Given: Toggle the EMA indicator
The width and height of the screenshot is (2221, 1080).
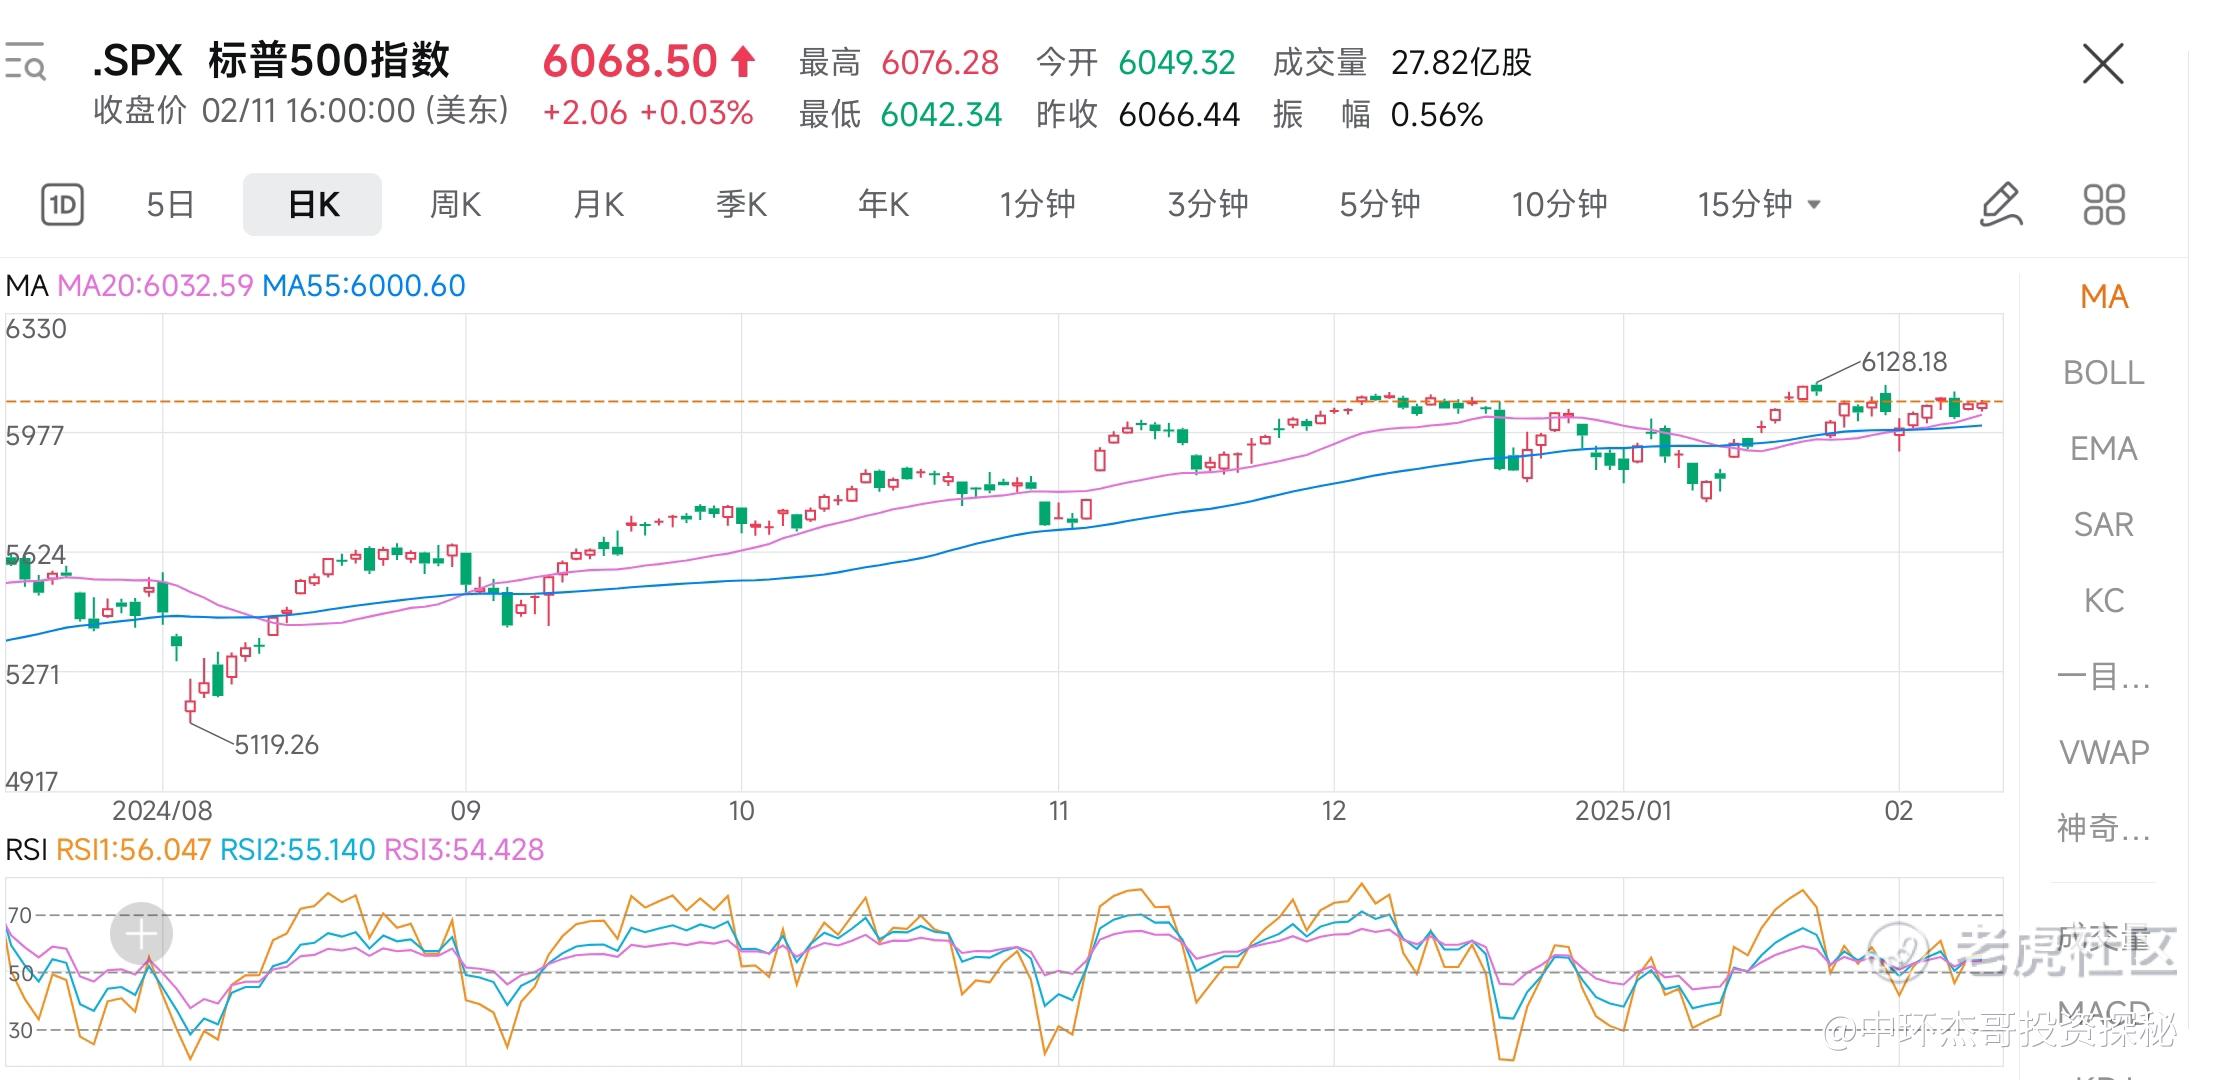Looking at the screenshot, I should (x=2103, y=449).
